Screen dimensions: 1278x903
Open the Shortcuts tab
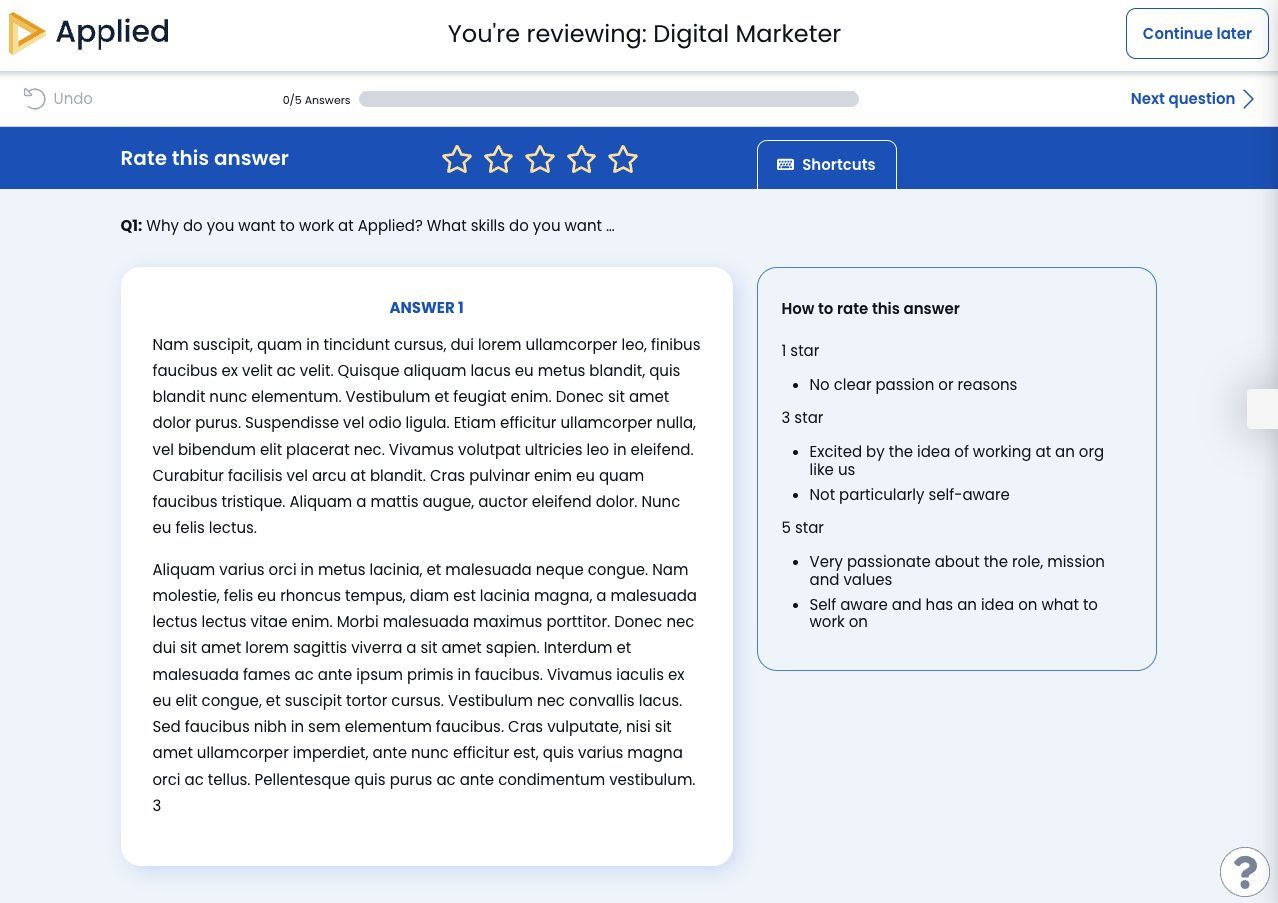coord(827,165)
